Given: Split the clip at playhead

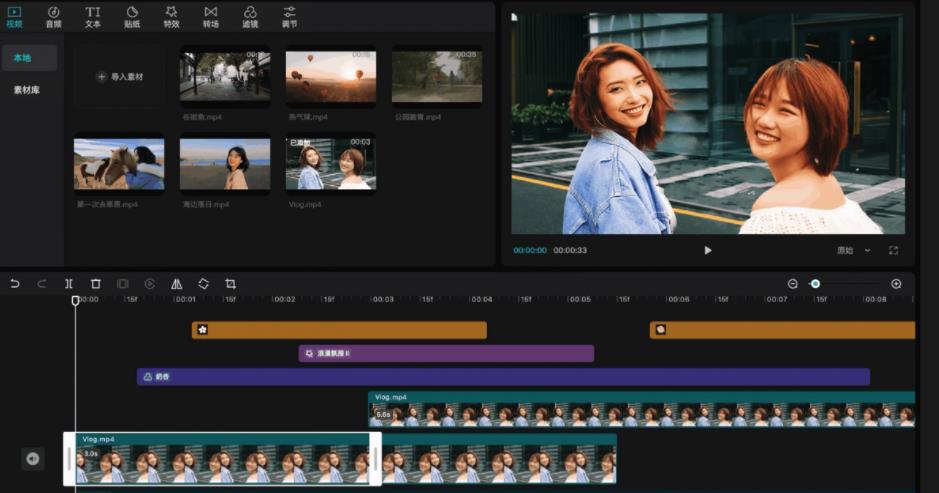Looking at the screenshot, I should click(x=69, y=284).
